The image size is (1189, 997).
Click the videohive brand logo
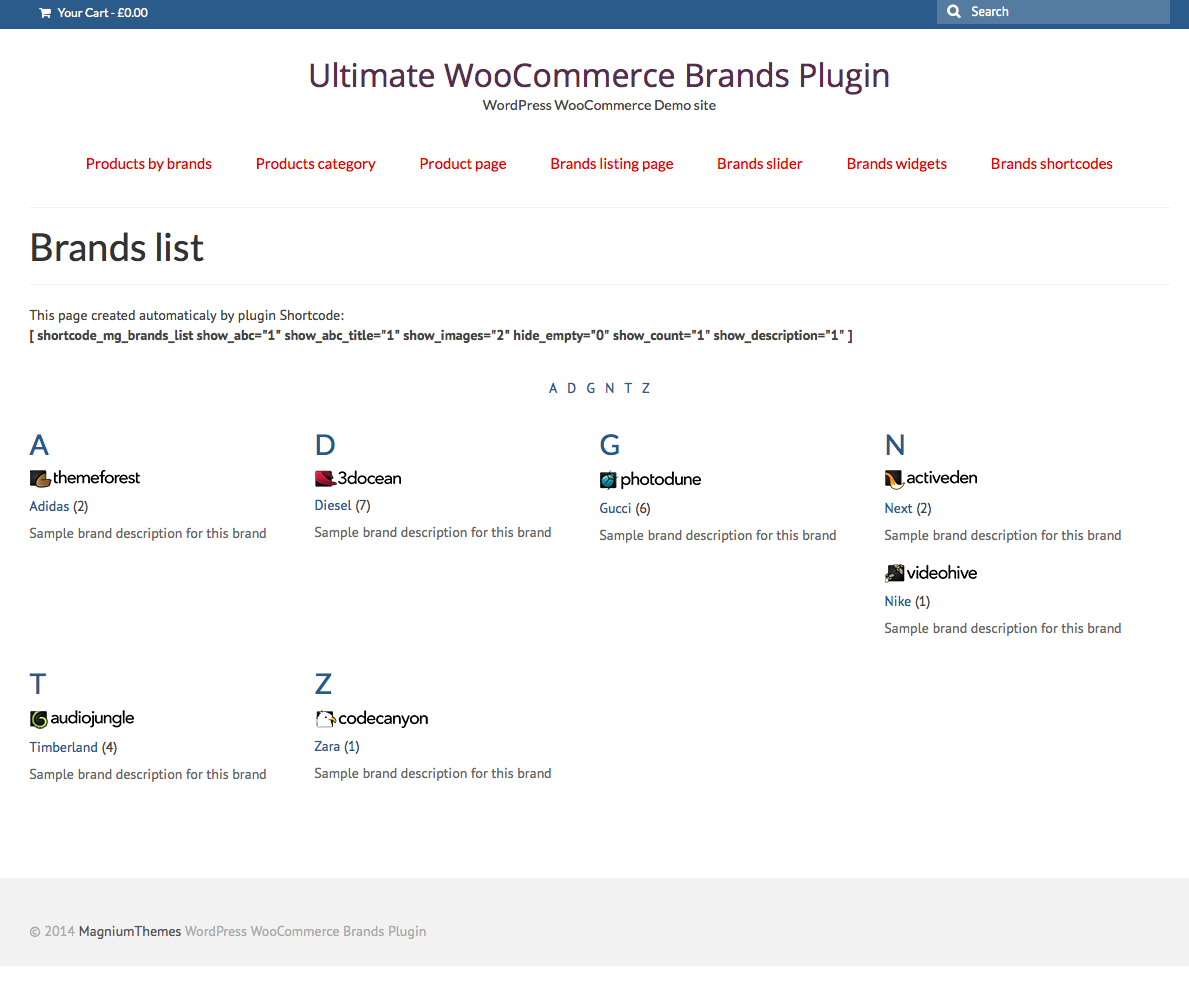click(x=931, y=573)
